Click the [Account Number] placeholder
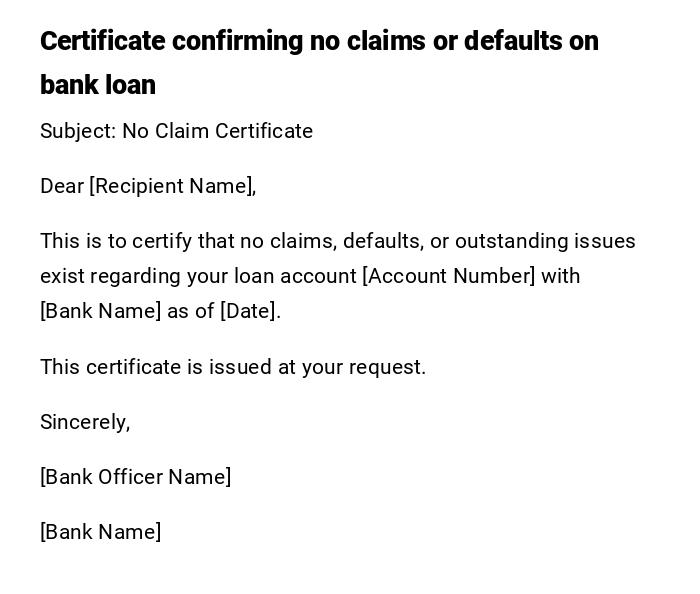This screenshot has height=594, width=700. pyautogui.click(x=448, y=276)
